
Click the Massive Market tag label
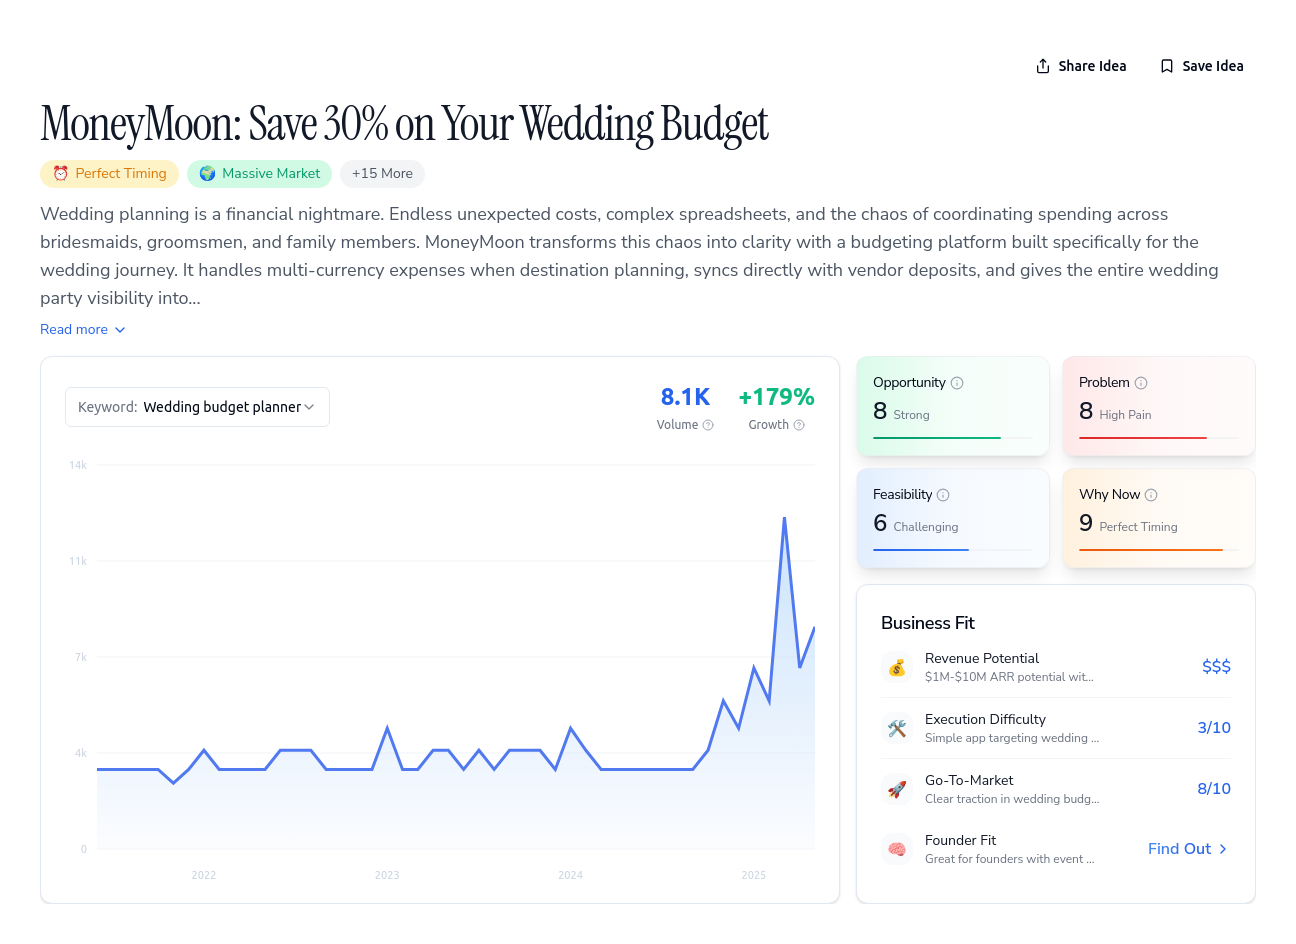[x=271, y=174]
